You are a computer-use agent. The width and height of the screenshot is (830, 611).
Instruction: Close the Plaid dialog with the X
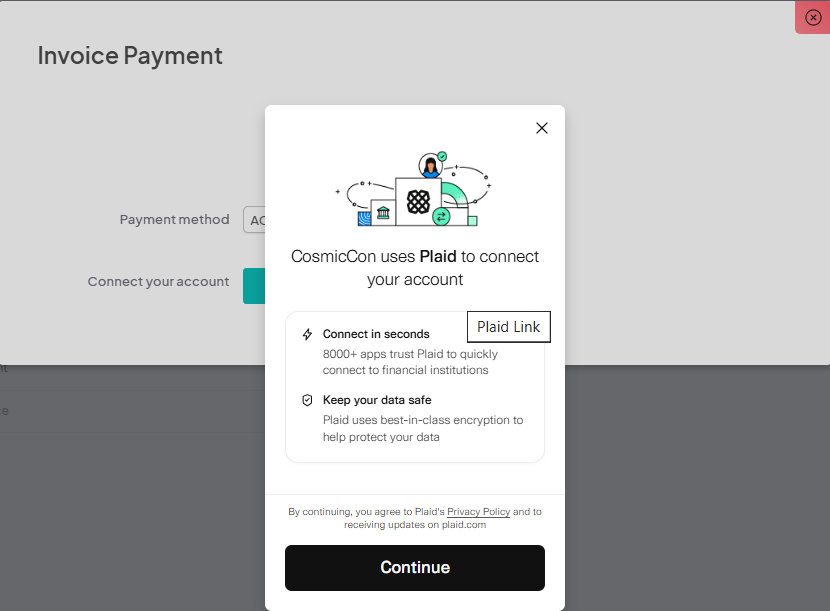coord(542,128)
